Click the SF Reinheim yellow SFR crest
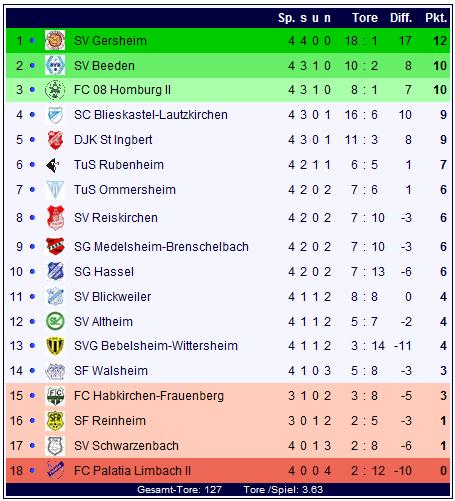Image resolution: width=455 pixels, height=501 pixels. 55,421
